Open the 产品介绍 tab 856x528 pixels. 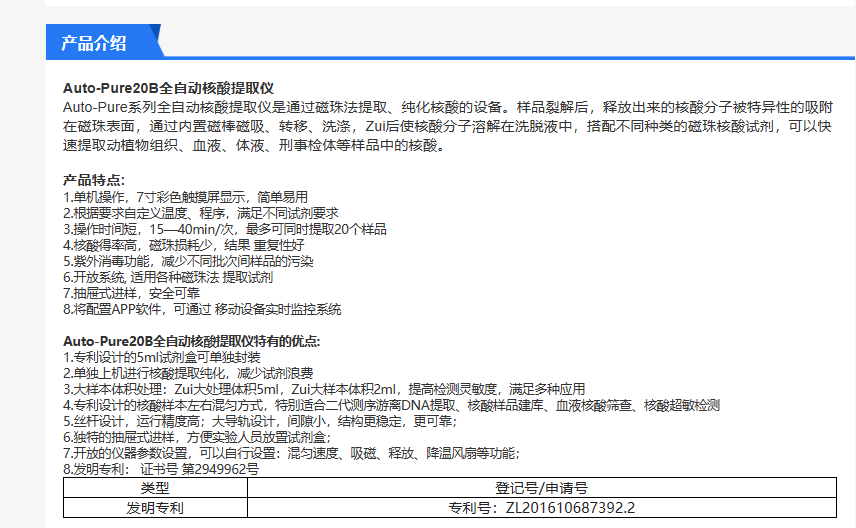(x=95, y=42)
